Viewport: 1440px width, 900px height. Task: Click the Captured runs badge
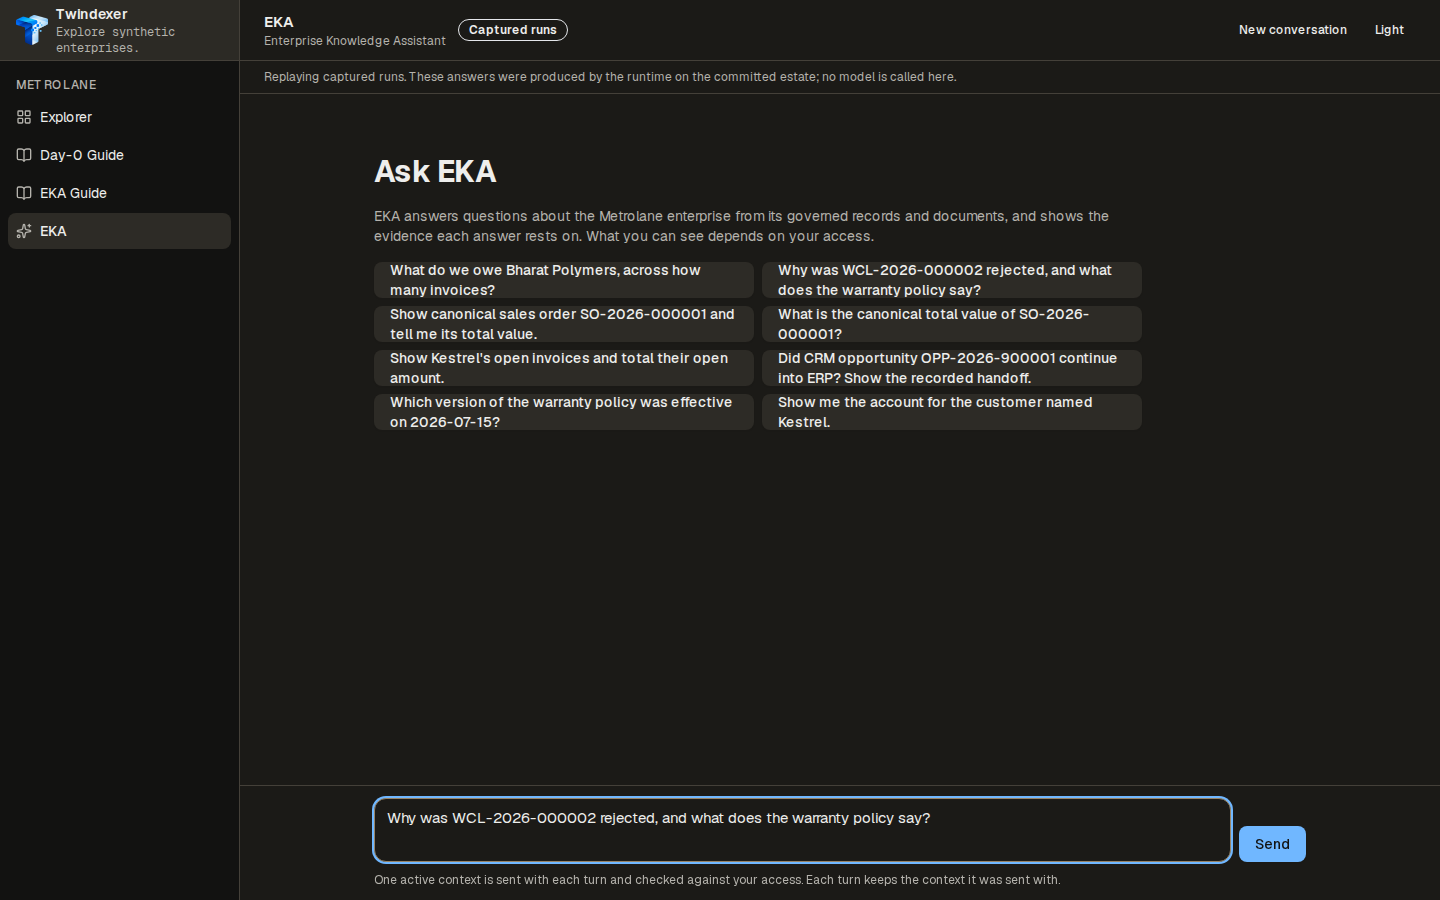tap(513, 30)
